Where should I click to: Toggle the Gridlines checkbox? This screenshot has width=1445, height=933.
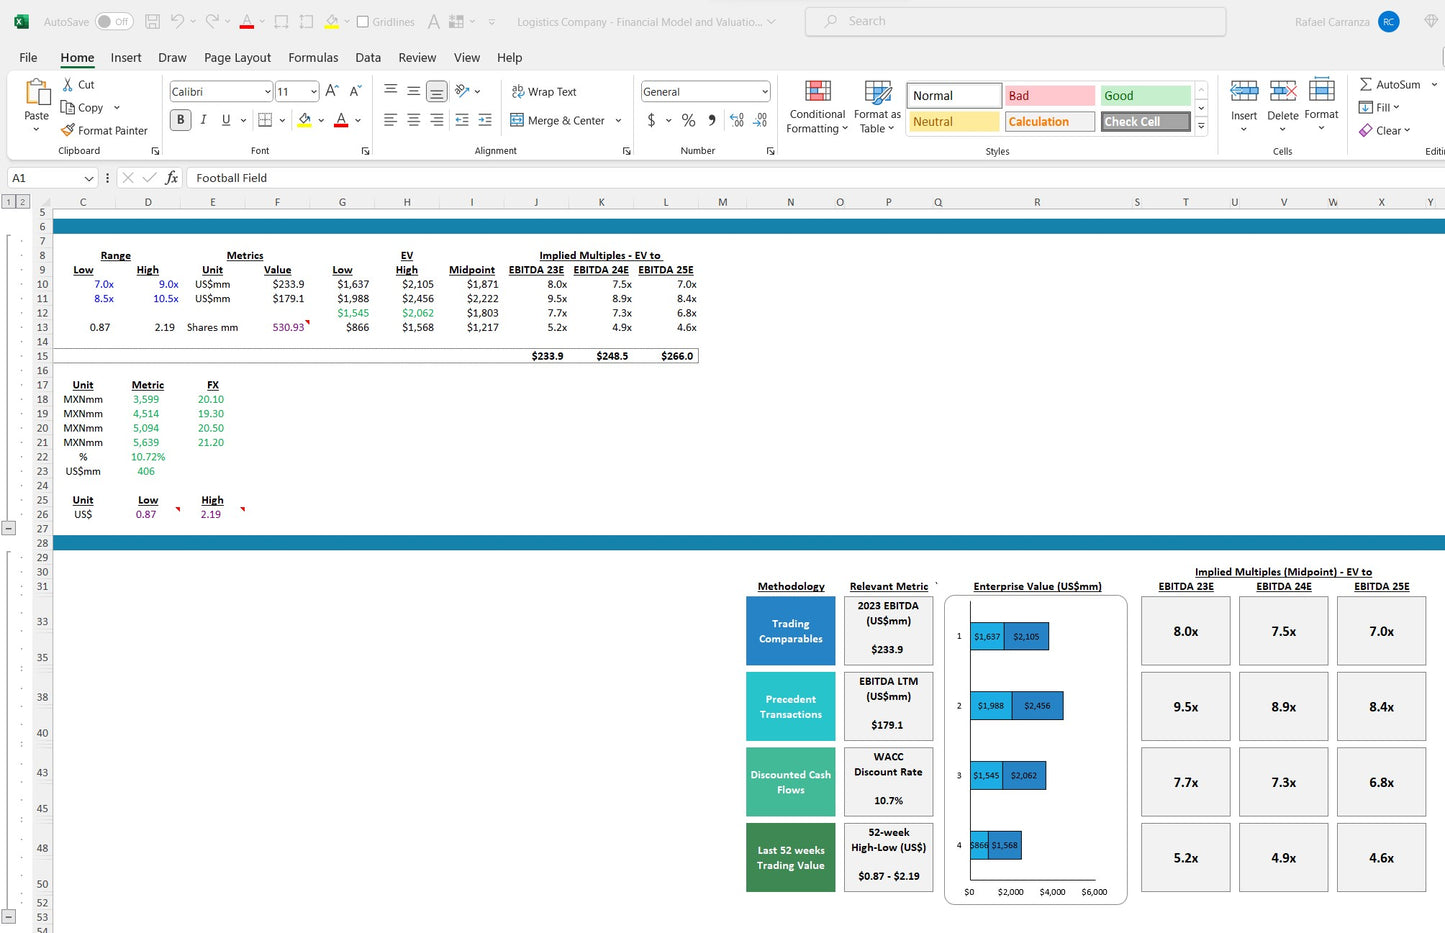[x=363, y=22]
